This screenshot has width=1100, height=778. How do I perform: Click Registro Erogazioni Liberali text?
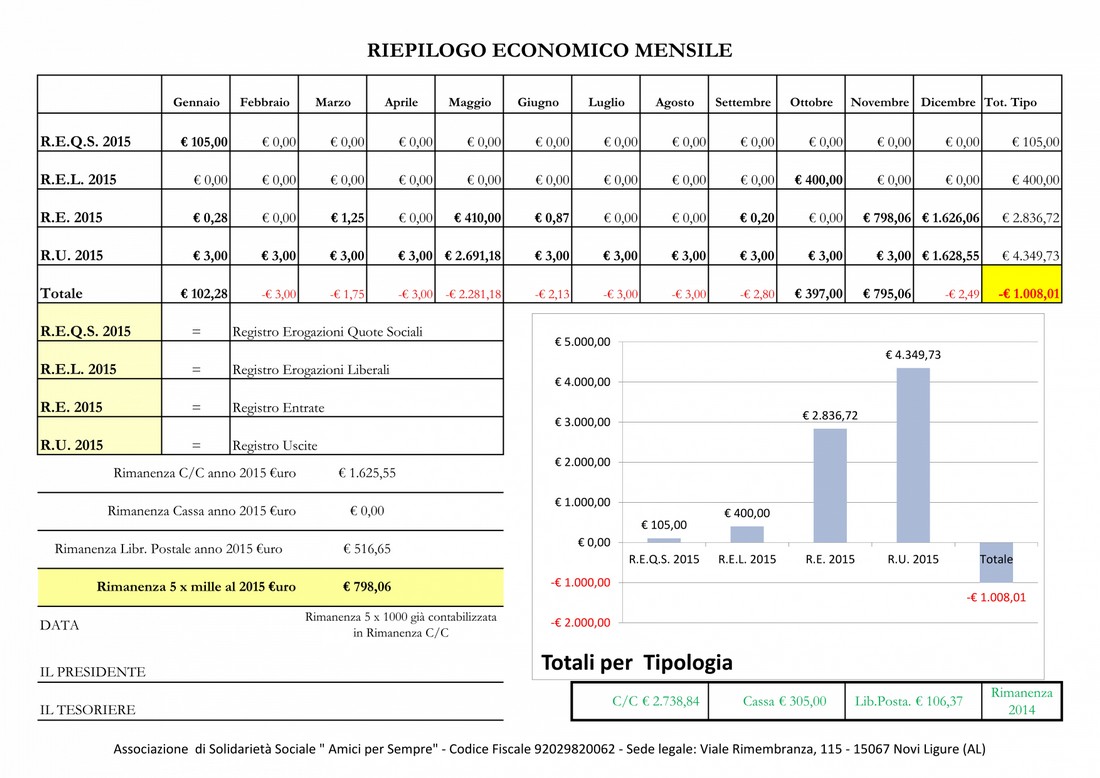311,370
